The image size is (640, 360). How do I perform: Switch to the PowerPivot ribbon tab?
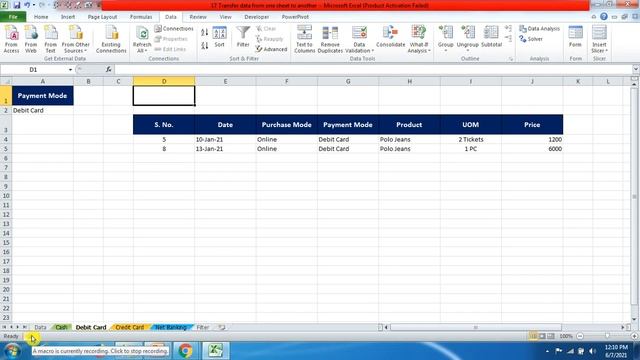click(295, 17)
